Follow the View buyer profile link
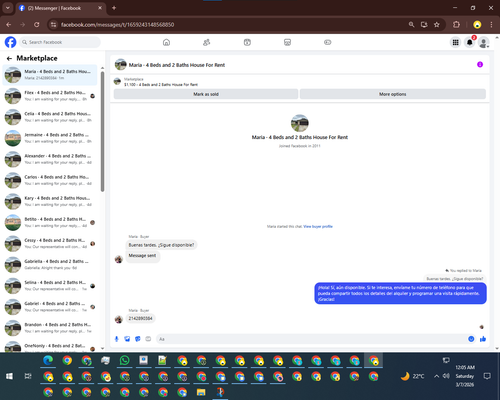The height and width of the screenshot is (400, 500). (318, 227)
